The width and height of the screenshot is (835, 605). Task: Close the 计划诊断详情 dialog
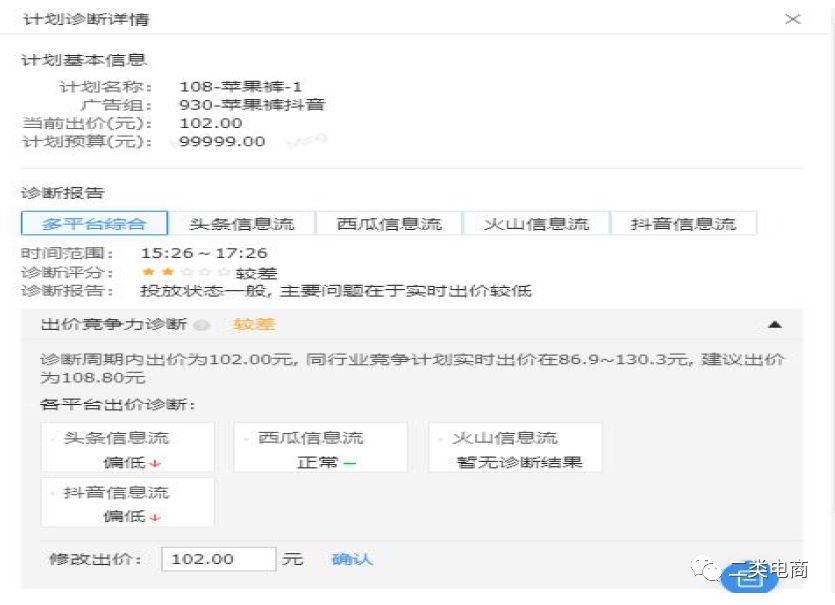(792, 18)
